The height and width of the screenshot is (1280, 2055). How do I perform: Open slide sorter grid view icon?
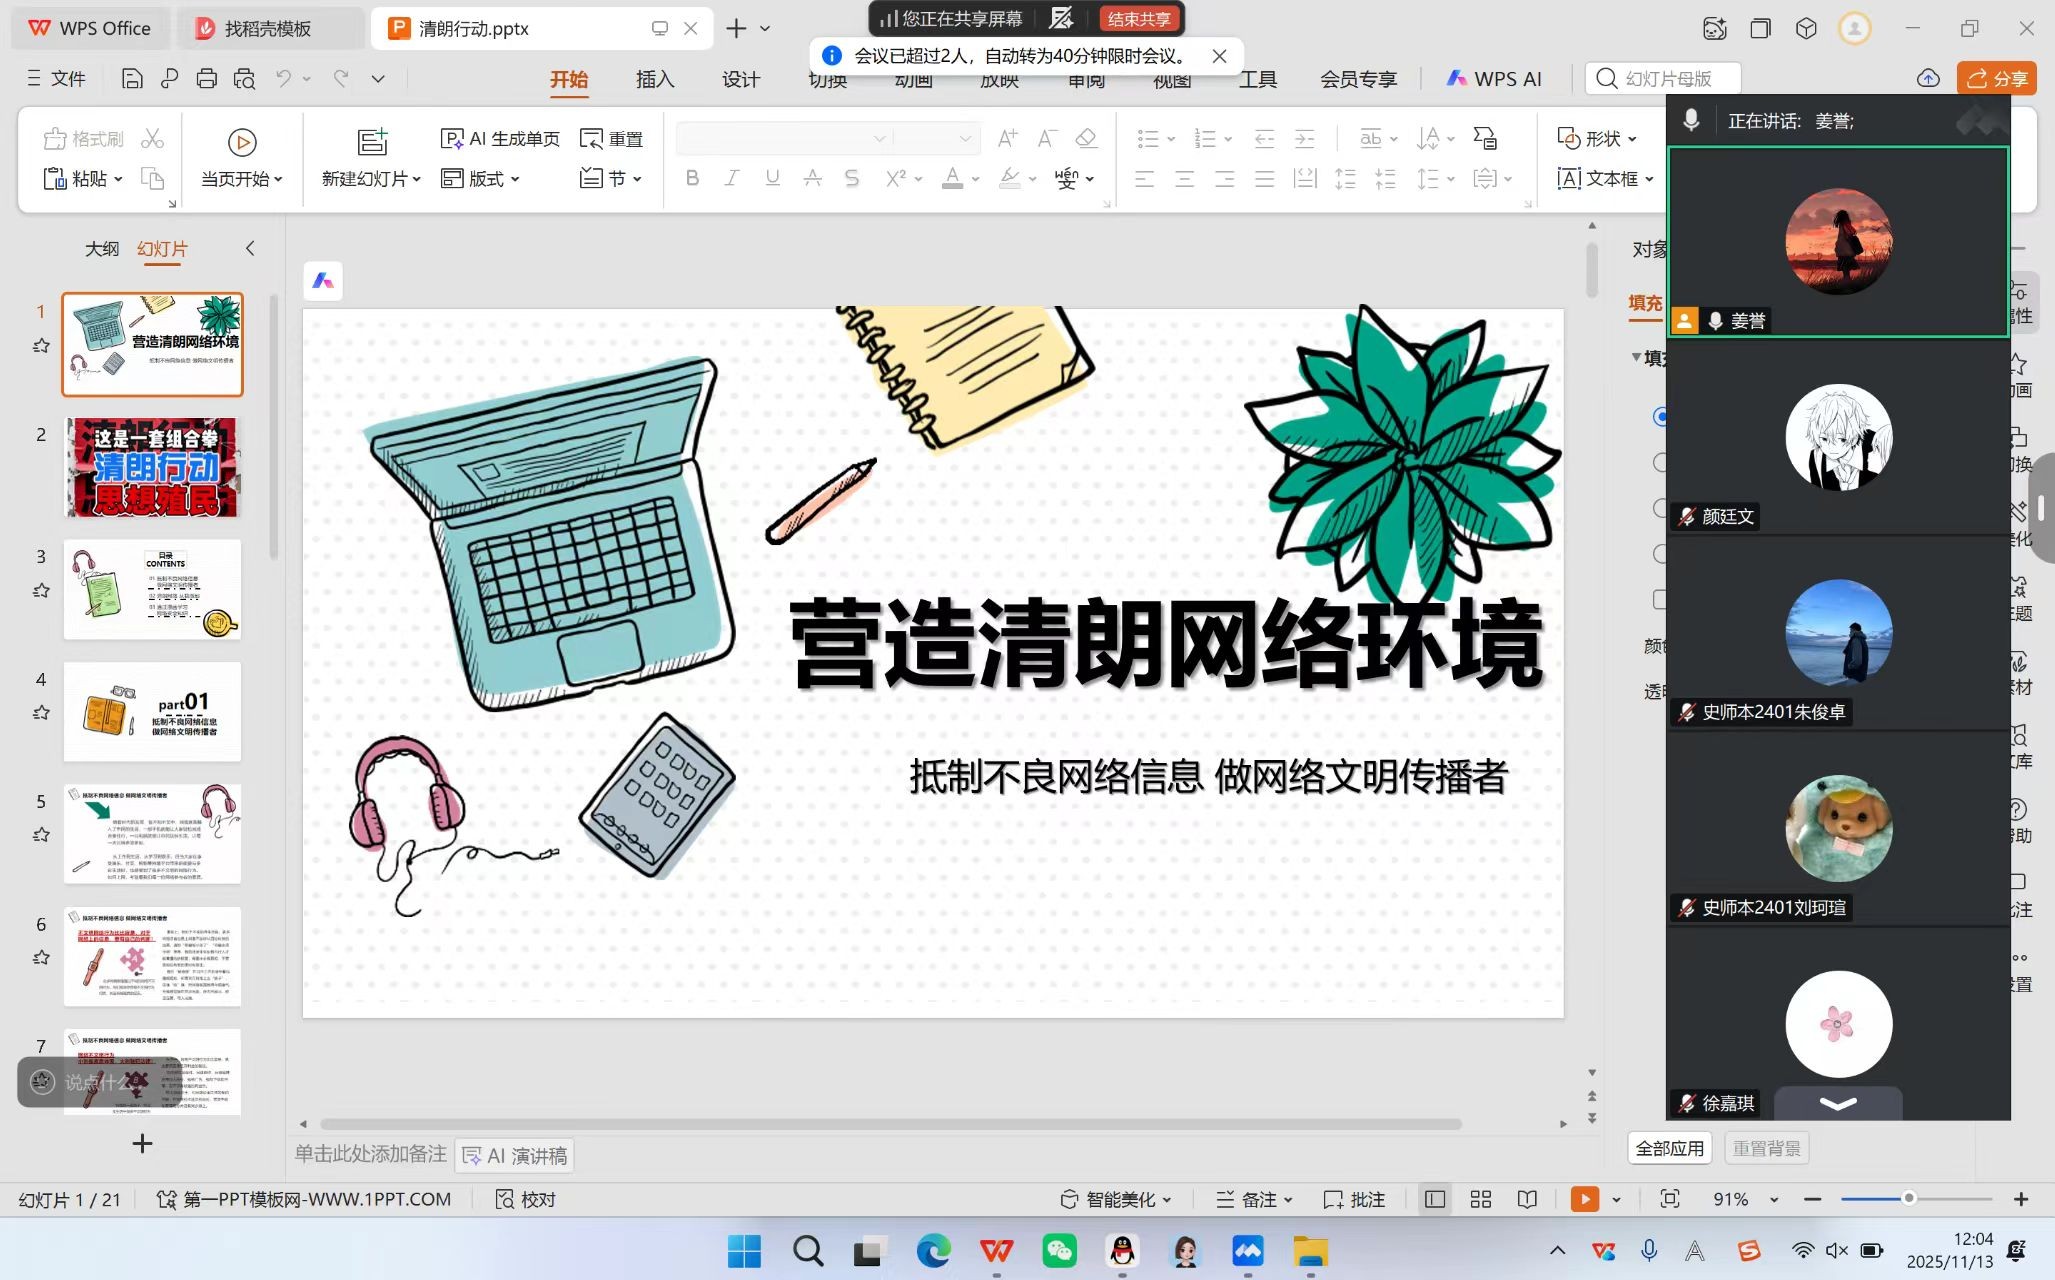(x=1481, y=1199)
